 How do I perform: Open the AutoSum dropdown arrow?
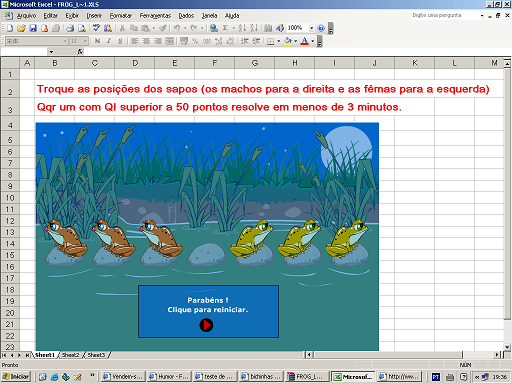coord(233,28)
